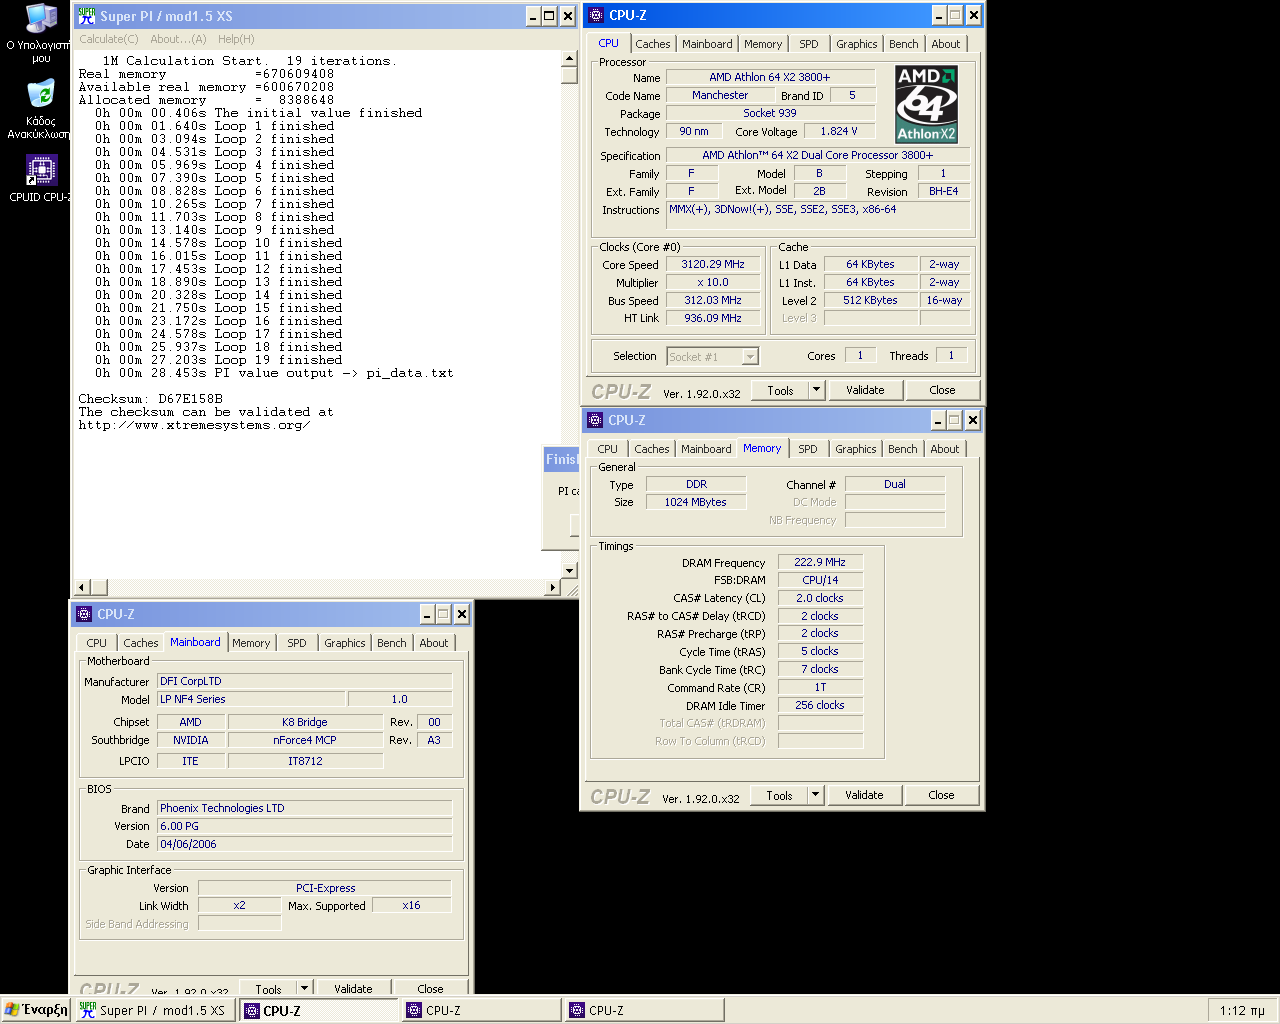Click the CAS# Latency 2.0 clocks value

tap(820, 598)
